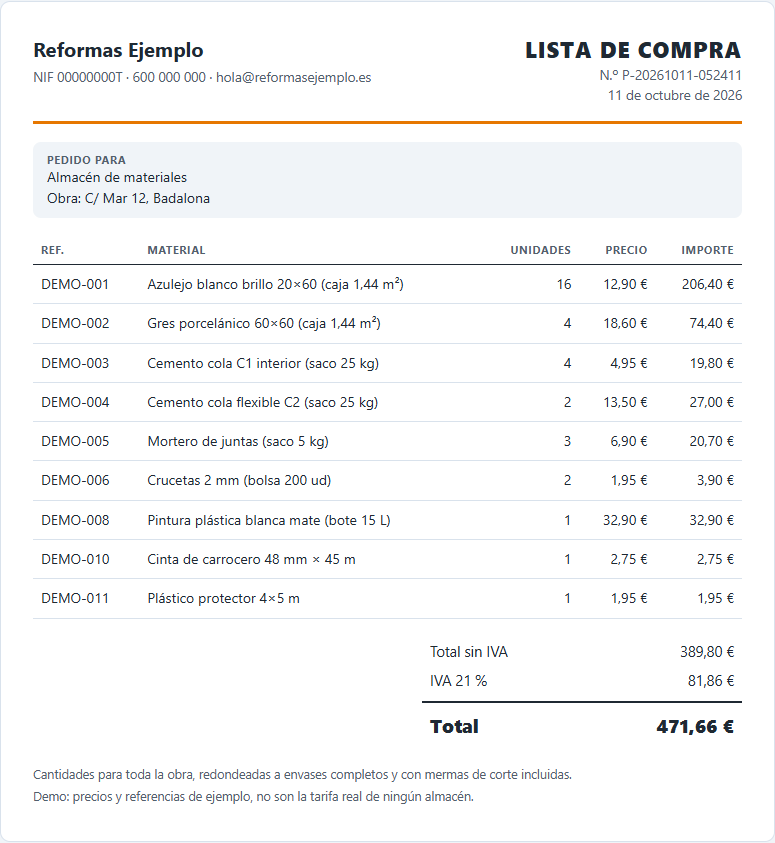
Task: Select reference DEMO-002
Action: click(75, 324)
